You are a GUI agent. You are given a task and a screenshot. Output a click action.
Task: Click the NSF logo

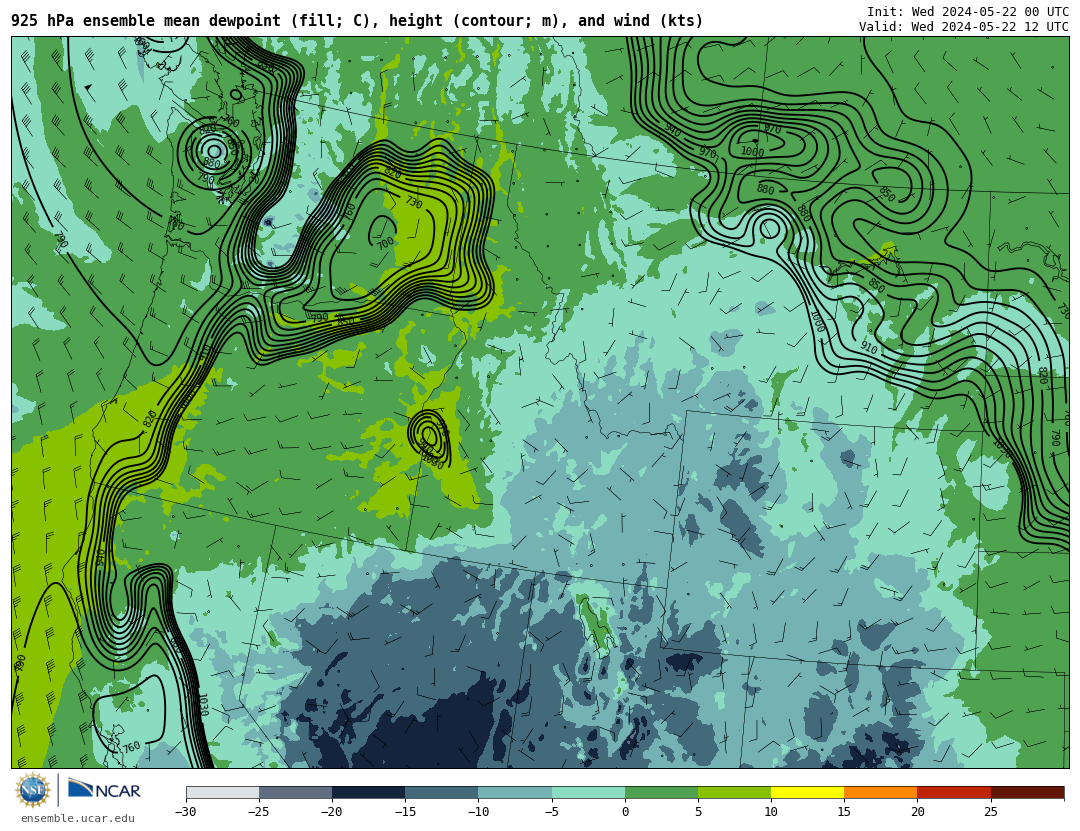[32, 790]
